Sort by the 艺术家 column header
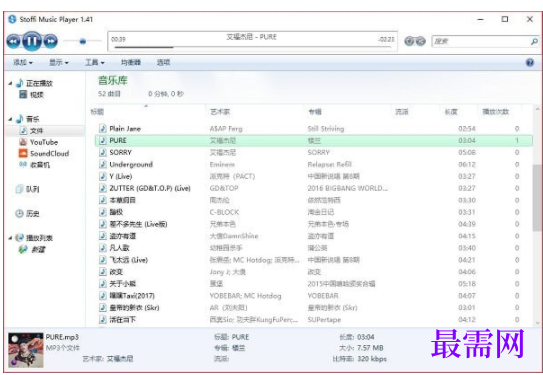 [220, 111]
